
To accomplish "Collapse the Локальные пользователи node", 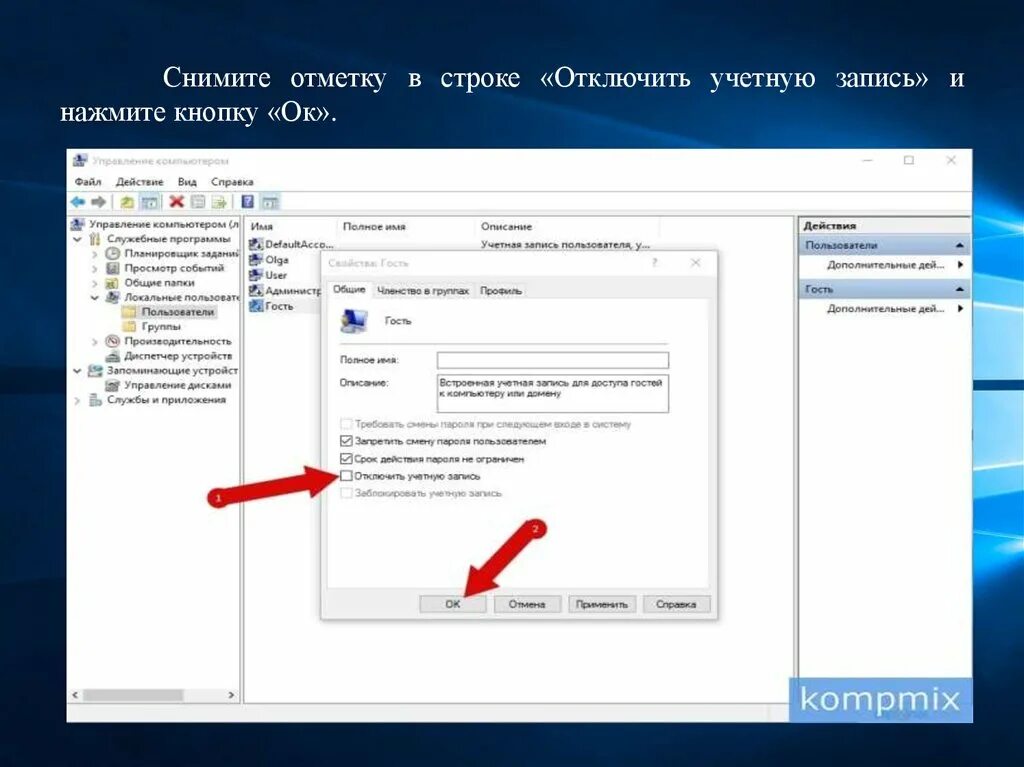I will (x=95, y=298).
